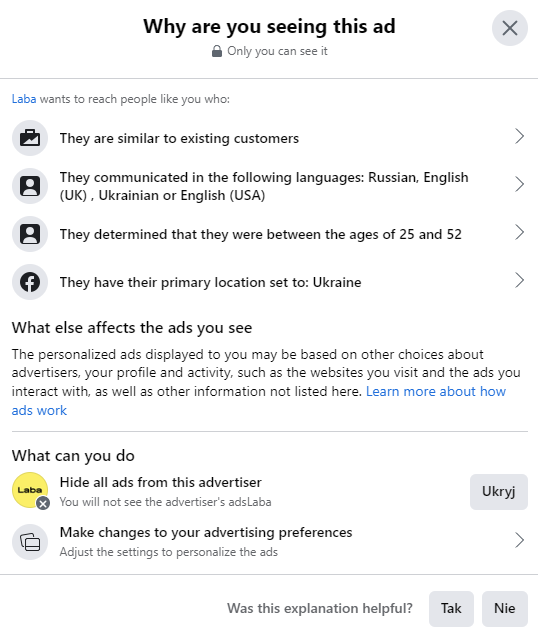The image size is (538, 639).
Task: Select Make changes to your advertising preferences
Action: pyautogui.click(x=269, y=542)
